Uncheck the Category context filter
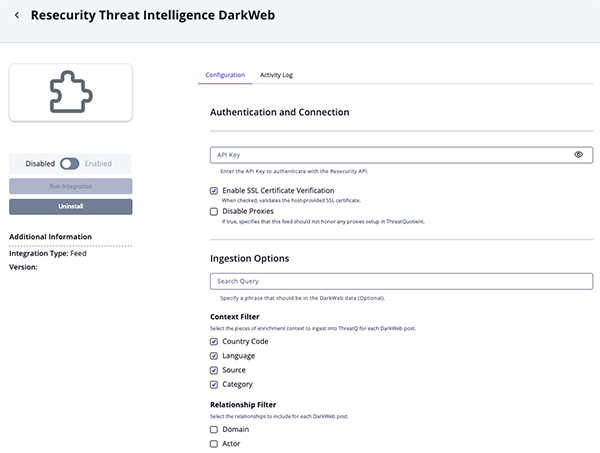600x453 pixels. point(214,384)
